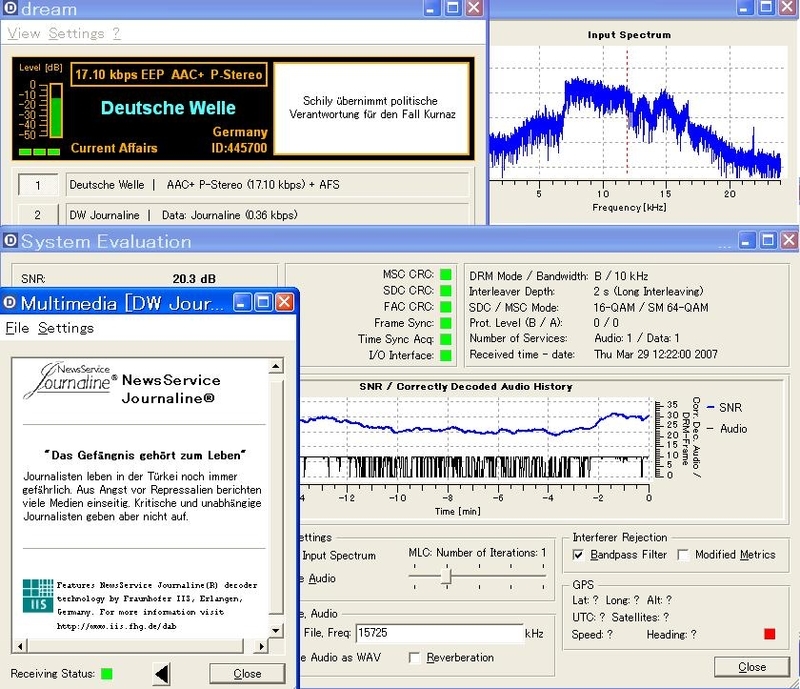Click the Journaline horizontal scroll right arrow
Viewport: 800px width, 689px height.
pos(261,646)
